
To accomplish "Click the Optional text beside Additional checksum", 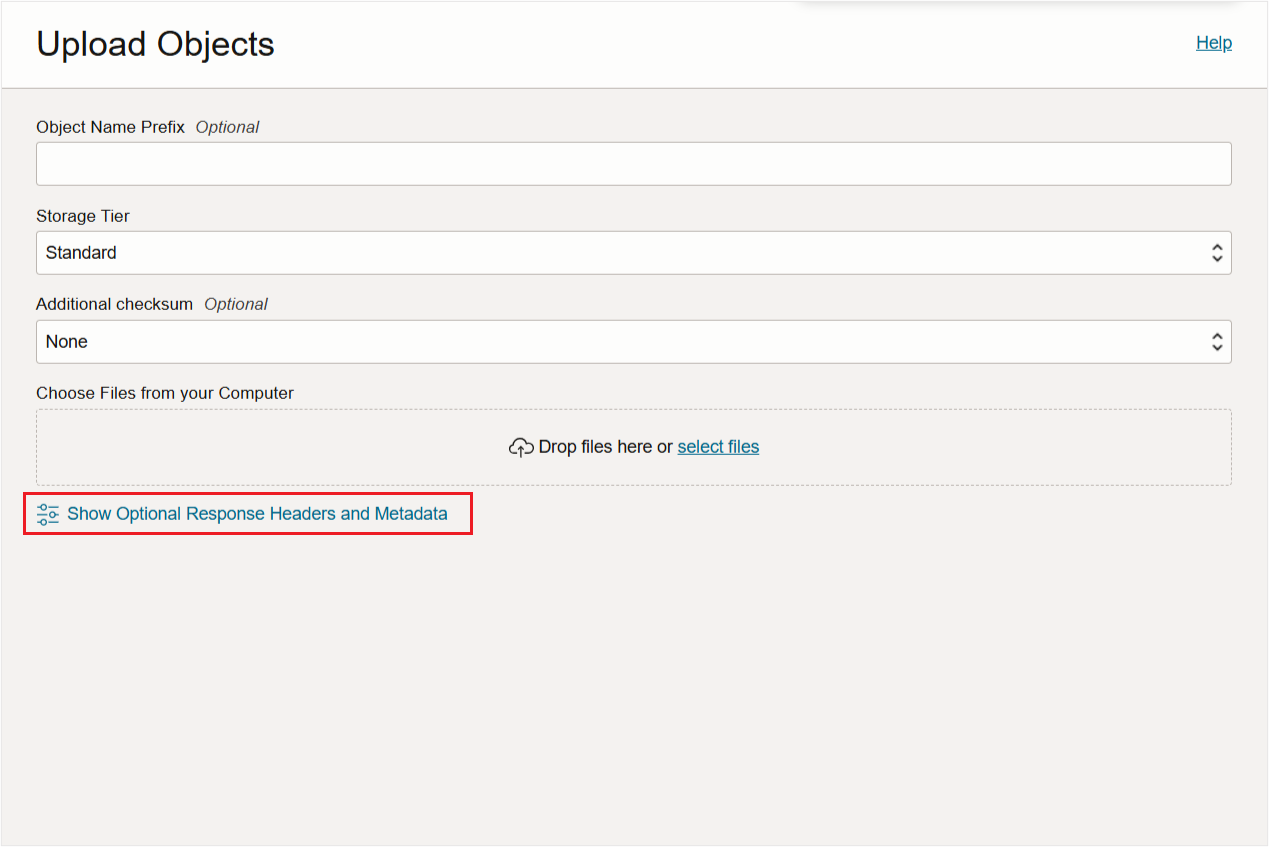I will click(x=236, y=304).
